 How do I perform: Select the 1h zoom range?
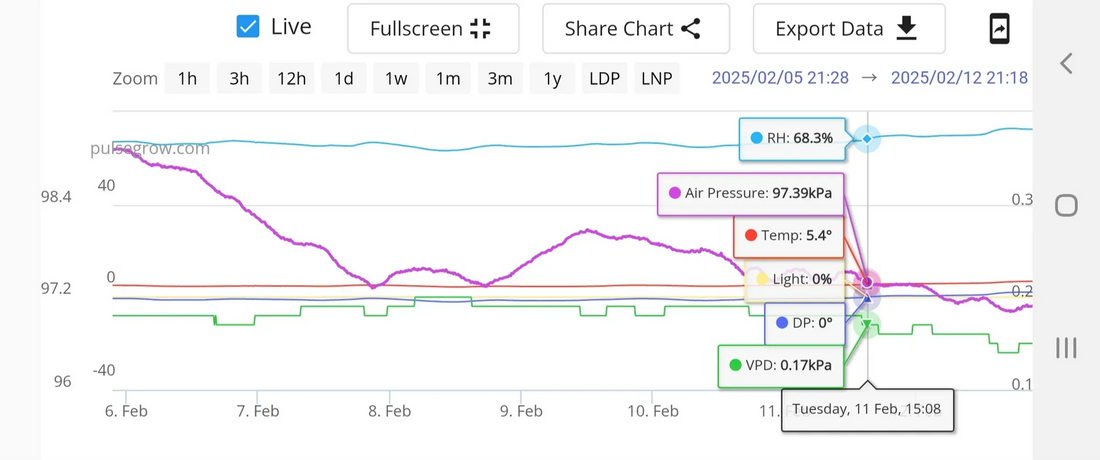187,79
